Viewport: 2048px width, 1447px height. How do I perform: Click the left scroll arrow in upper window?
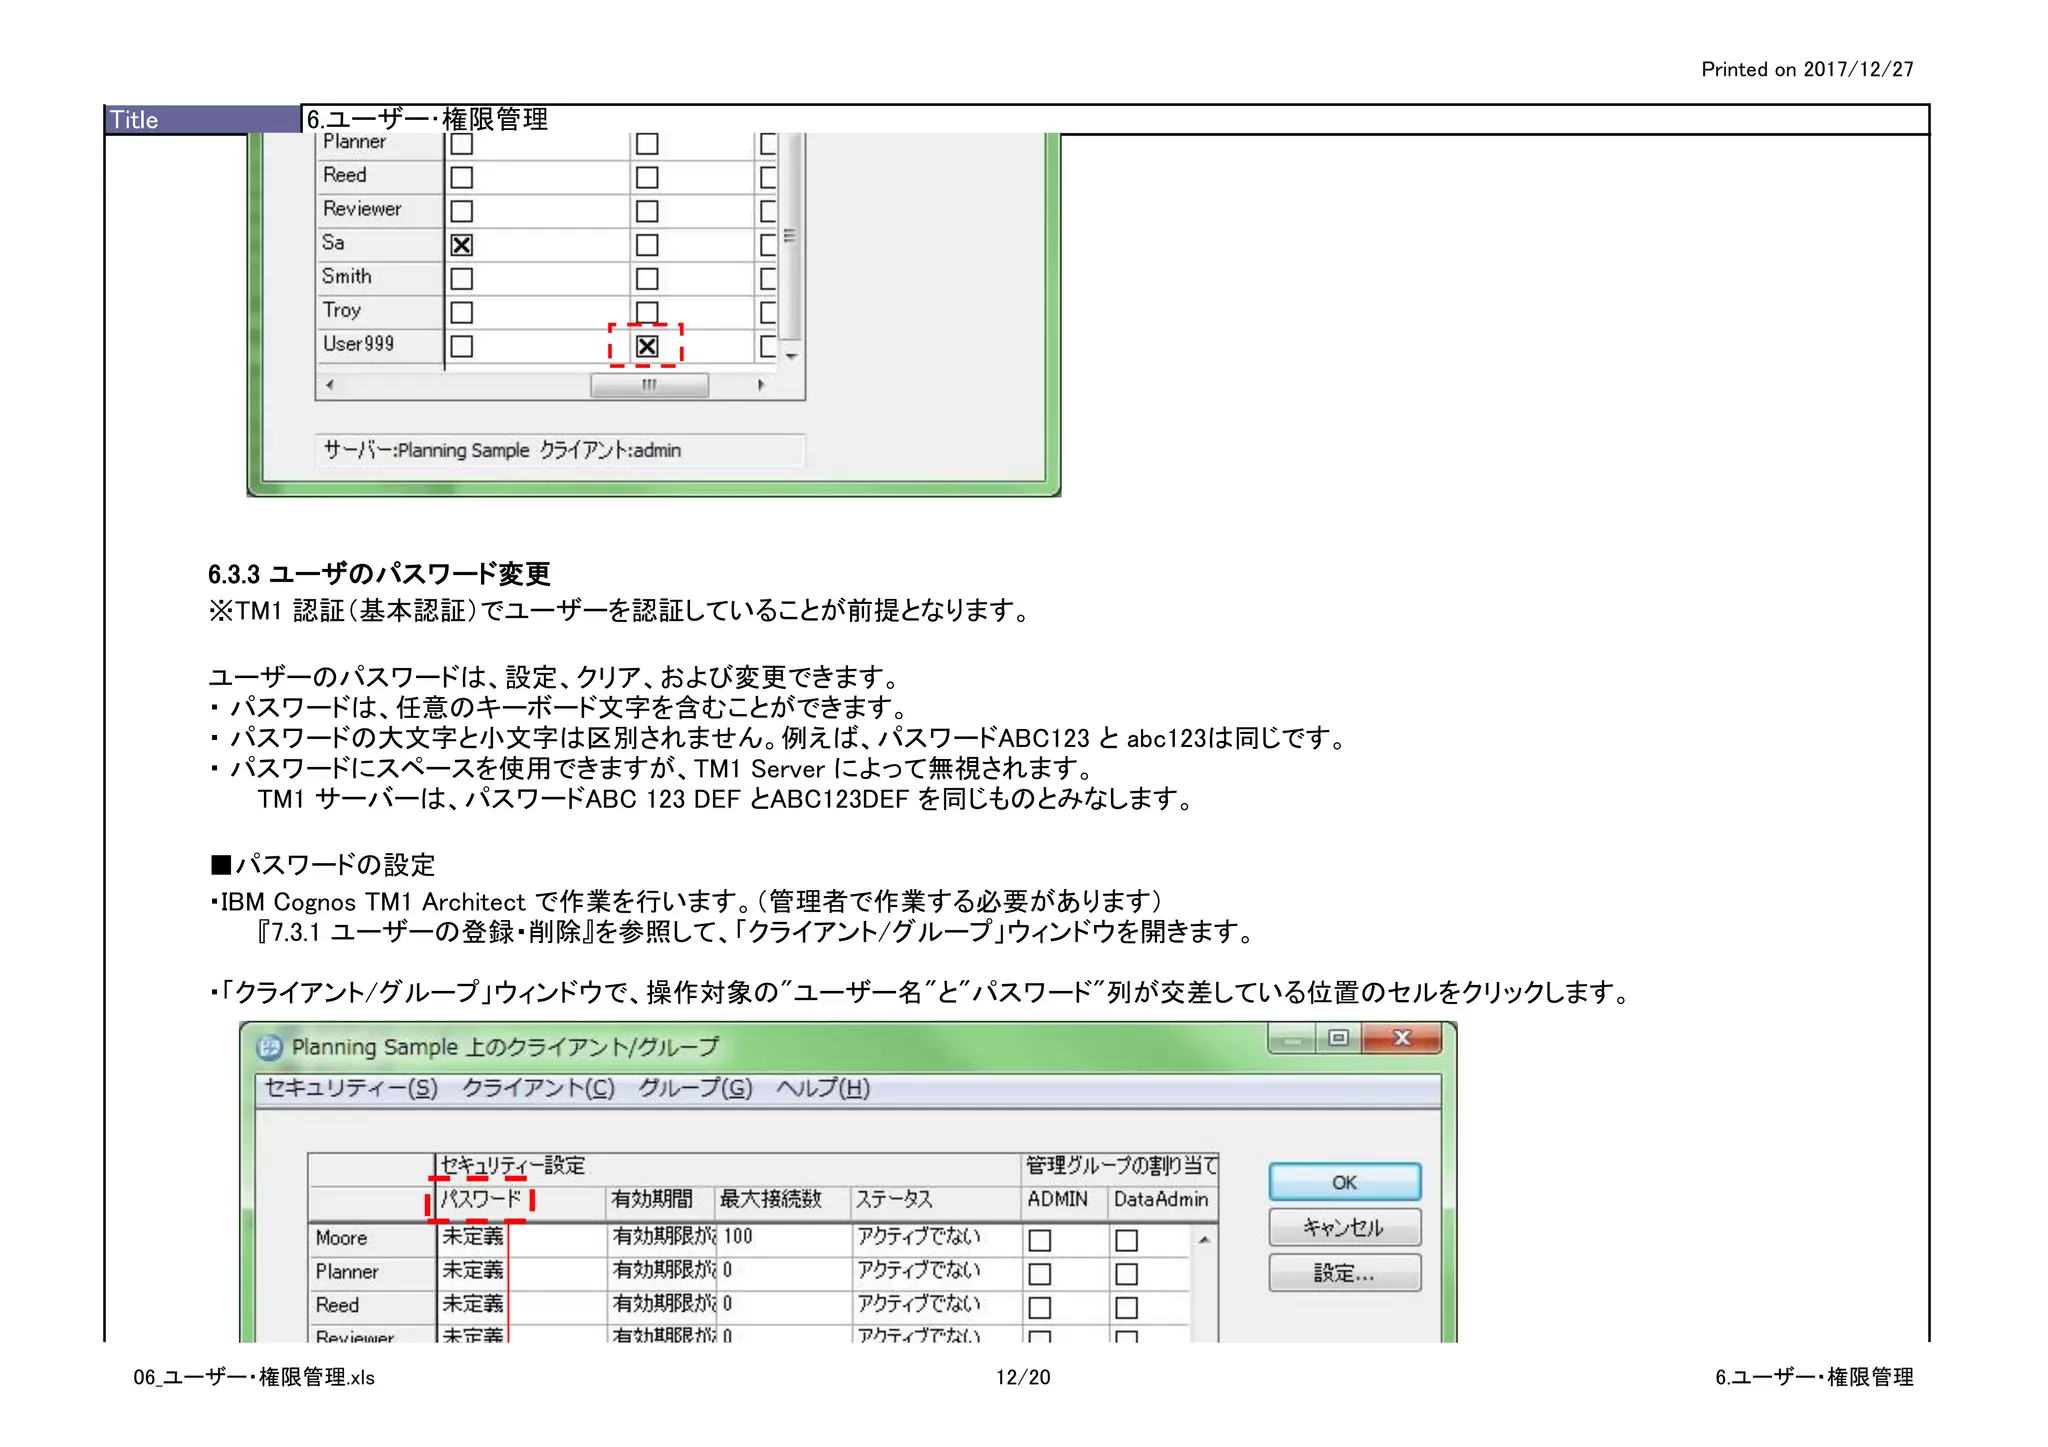click(x=330, y=385)
